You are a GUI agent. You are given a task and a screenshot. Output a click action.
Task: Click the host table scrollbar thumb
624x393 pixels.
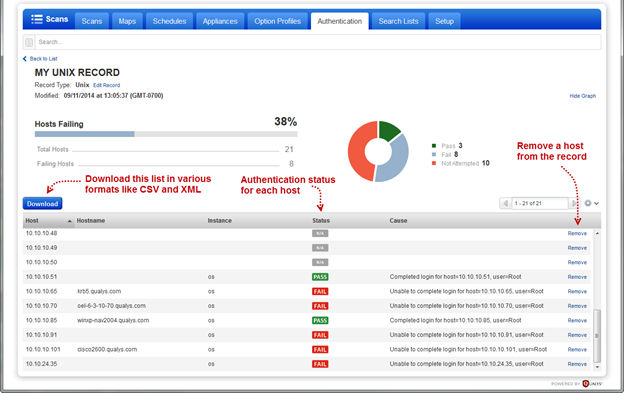pos(597,336)
